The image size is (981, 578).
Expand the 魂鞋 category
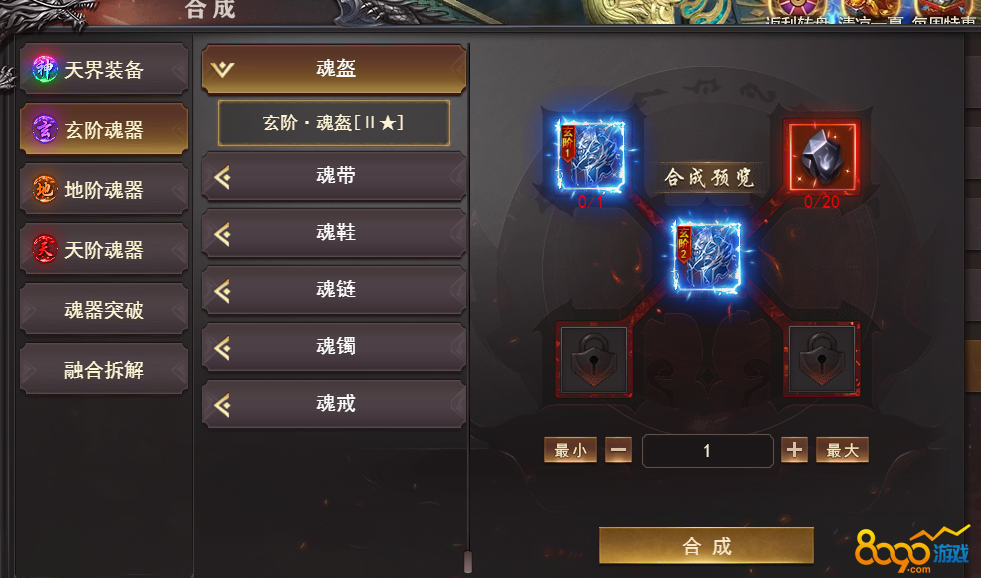(333, 233)
